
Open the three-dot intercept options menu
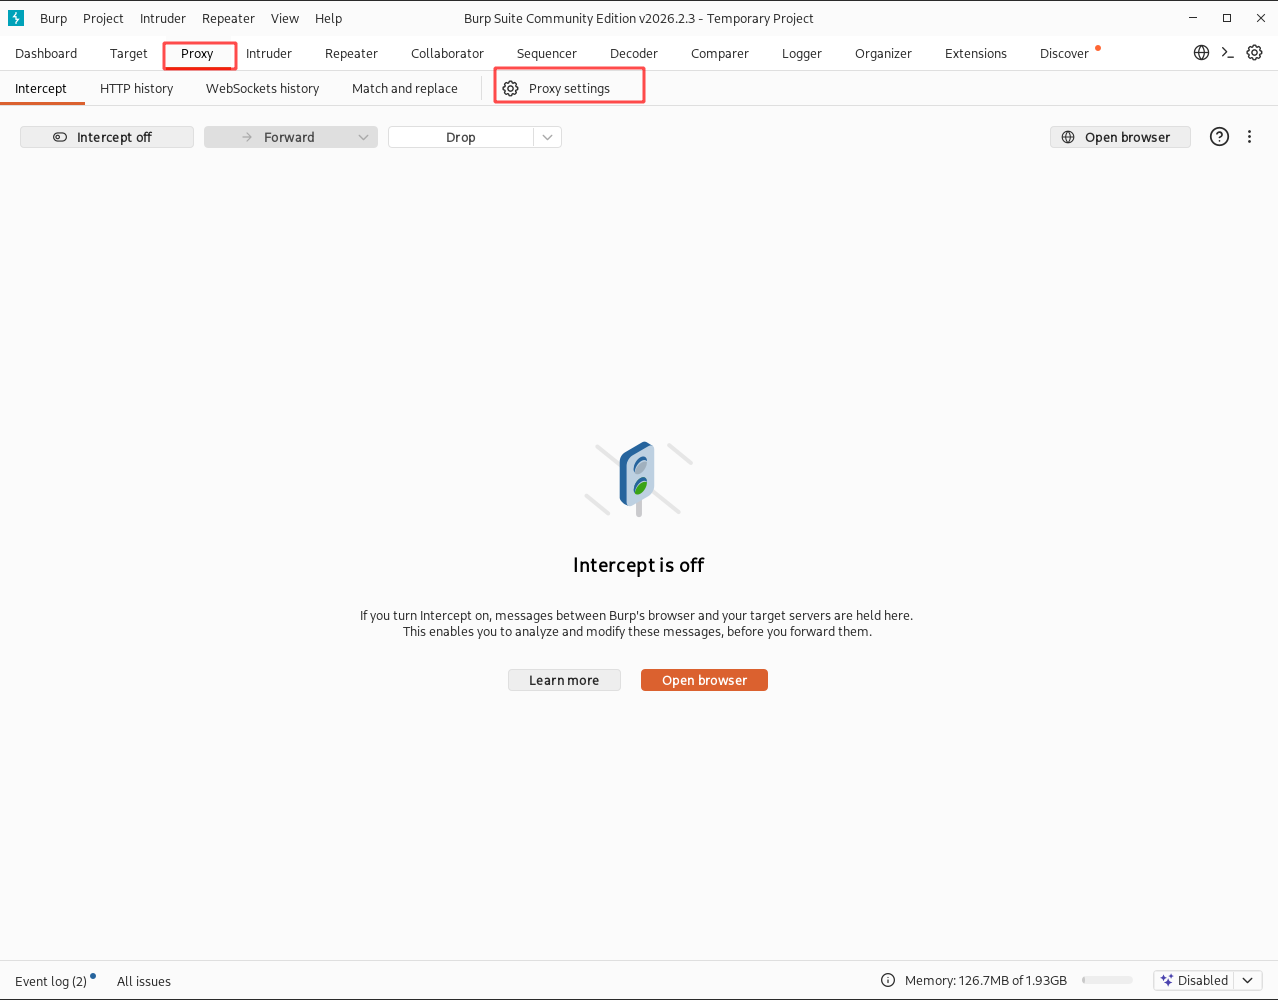(1249, 137)
